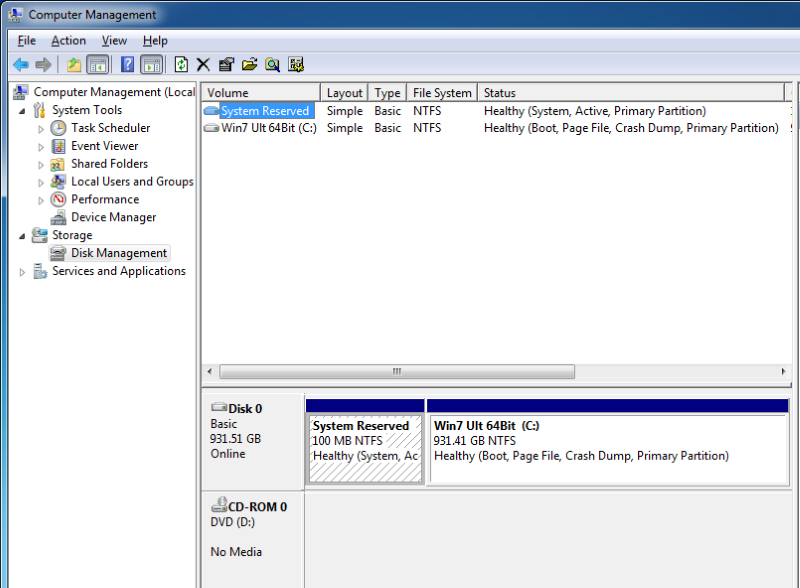Image resolution: width=800 pixels, height=588 pixels.
Task: Expand the Shared Folders node arrow
Action: click(41, 165)
